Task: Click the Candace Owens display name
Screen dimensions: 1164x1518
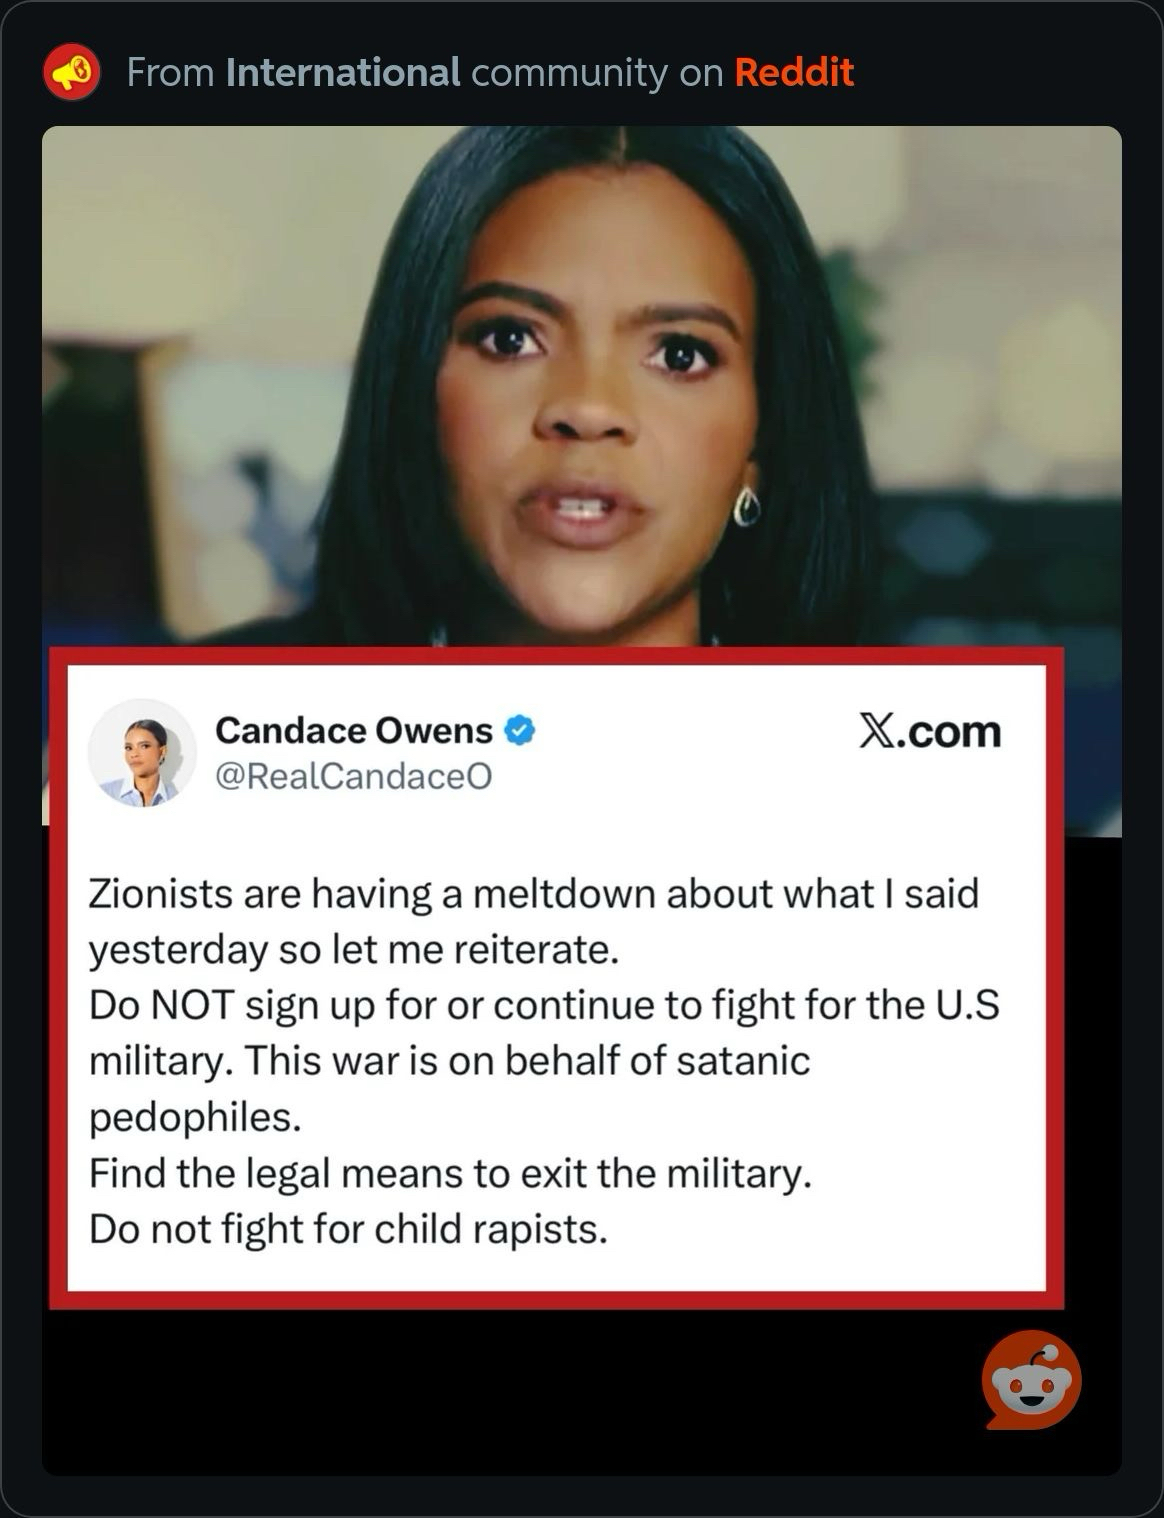Action: click(354, 731)
